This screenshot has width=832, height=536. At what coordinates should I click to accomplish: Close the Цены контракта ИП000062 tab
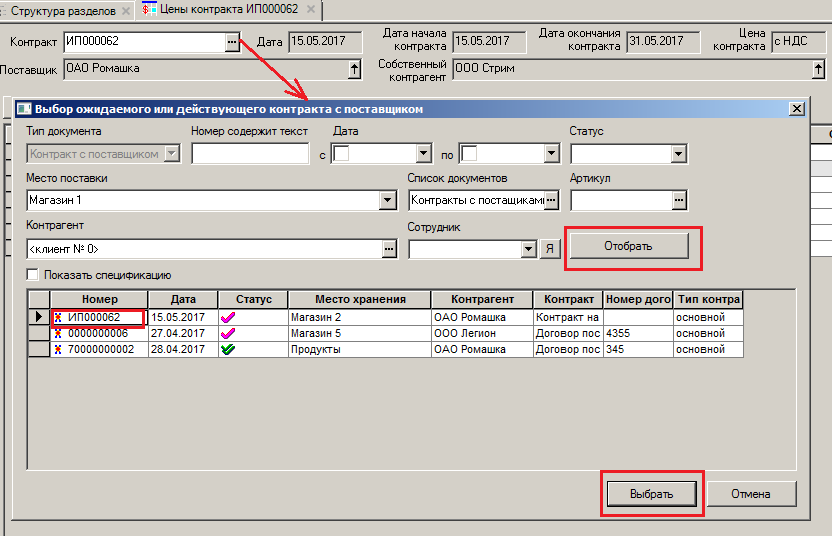tap(311, 9)
